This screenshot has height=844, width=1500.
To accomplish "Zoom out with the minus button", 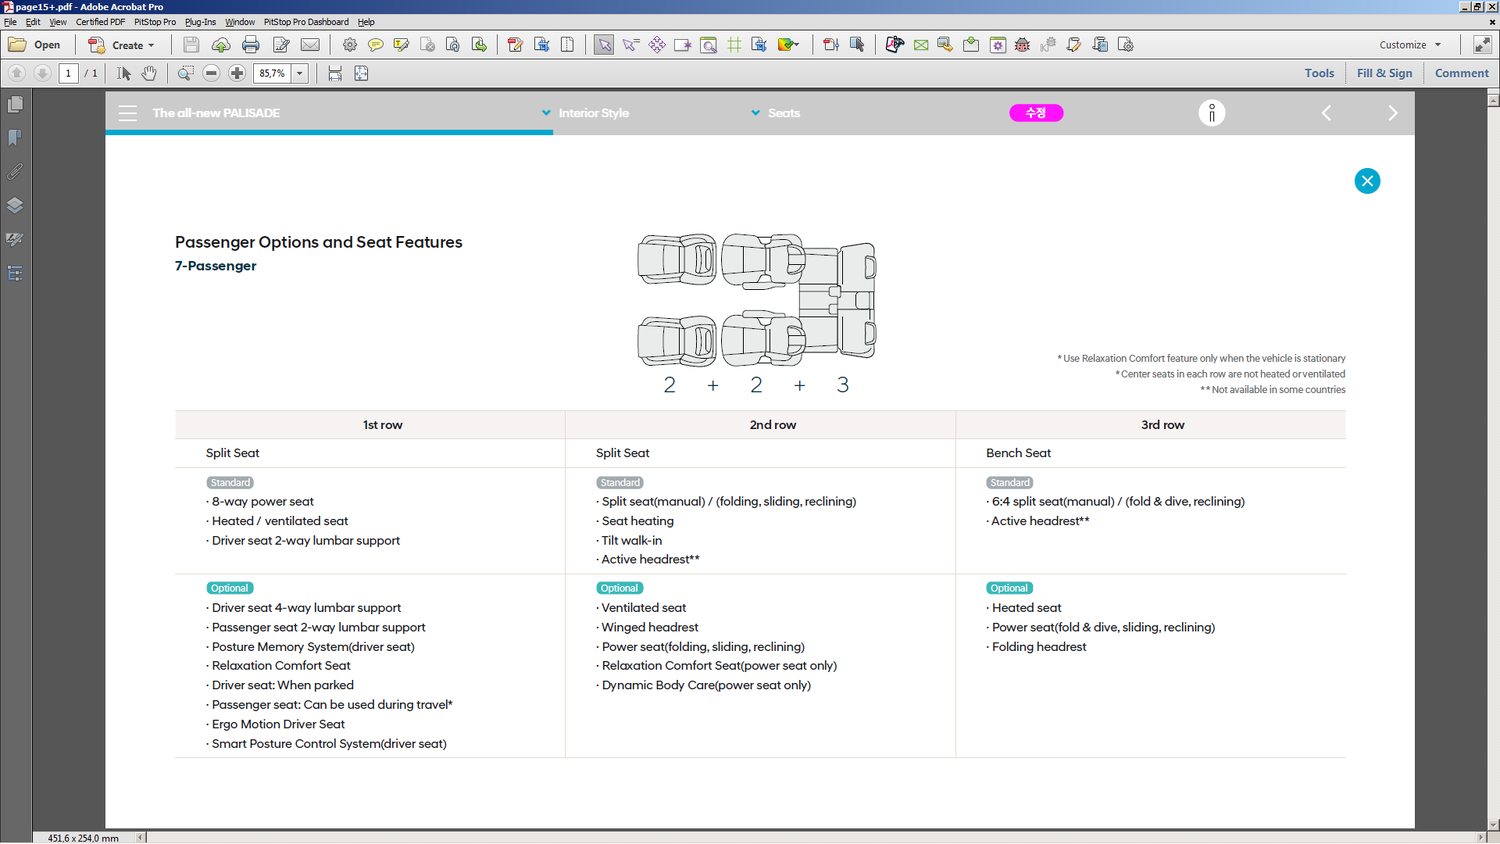I will (211, 73).
